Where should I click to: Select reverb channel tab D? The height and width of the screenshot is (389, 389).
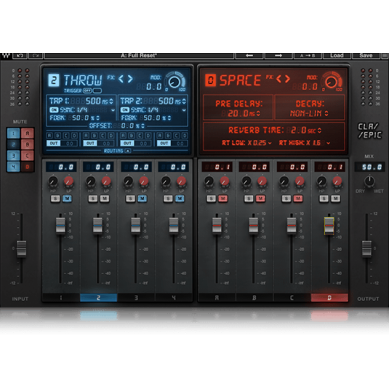(330, 298)
